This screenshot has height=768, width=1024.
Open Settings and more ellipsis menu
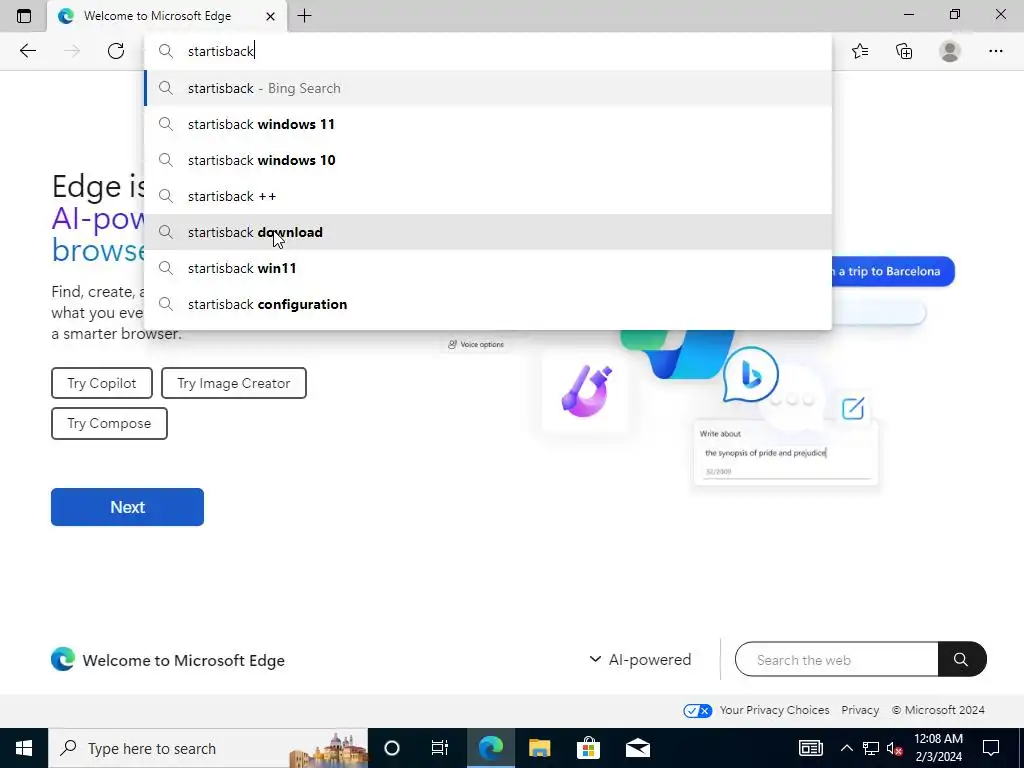coord(995,51)
